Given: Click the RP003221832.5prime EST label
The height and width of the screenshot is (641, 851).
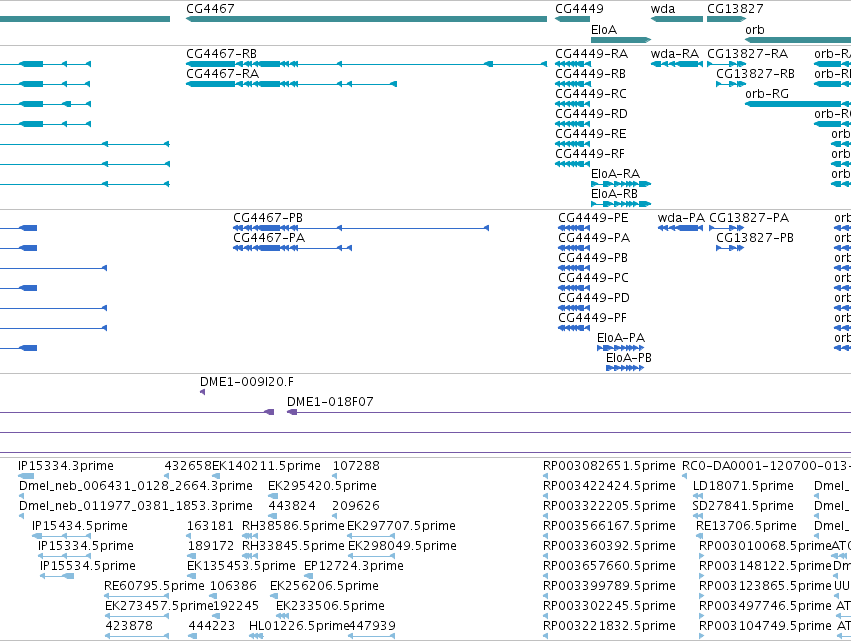Looking at the screenshot, I should click(x=609, y=627).
